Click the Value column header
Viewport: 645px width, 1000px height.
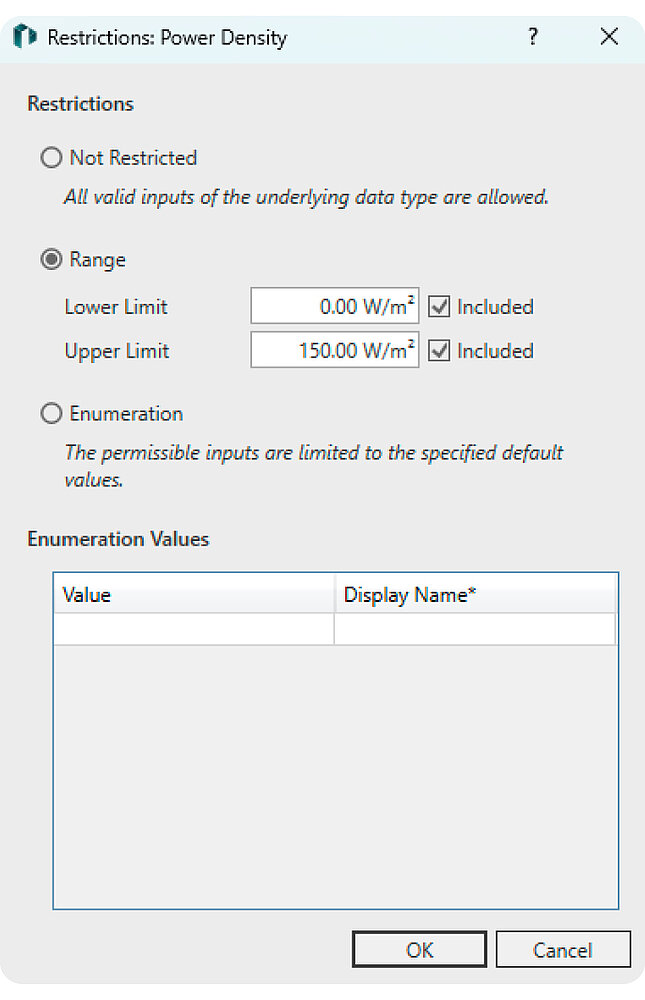pos(193,595)
